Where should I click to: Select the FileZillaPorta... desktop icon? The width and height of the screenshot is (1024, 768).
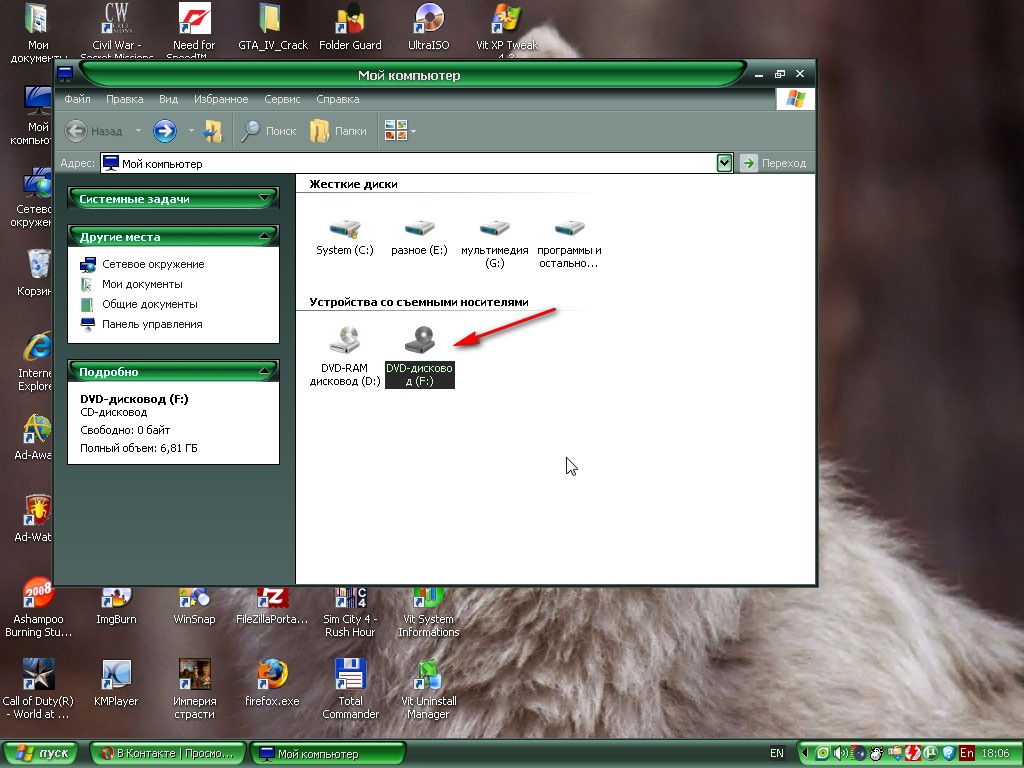(x=272, y=606)
